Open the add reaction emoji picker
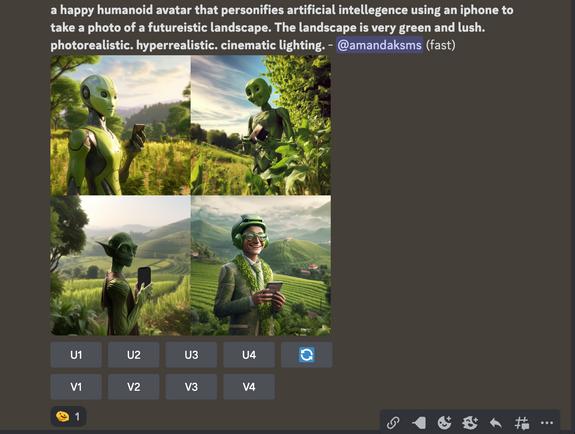575x434 pixels. [x=444, y=423]
